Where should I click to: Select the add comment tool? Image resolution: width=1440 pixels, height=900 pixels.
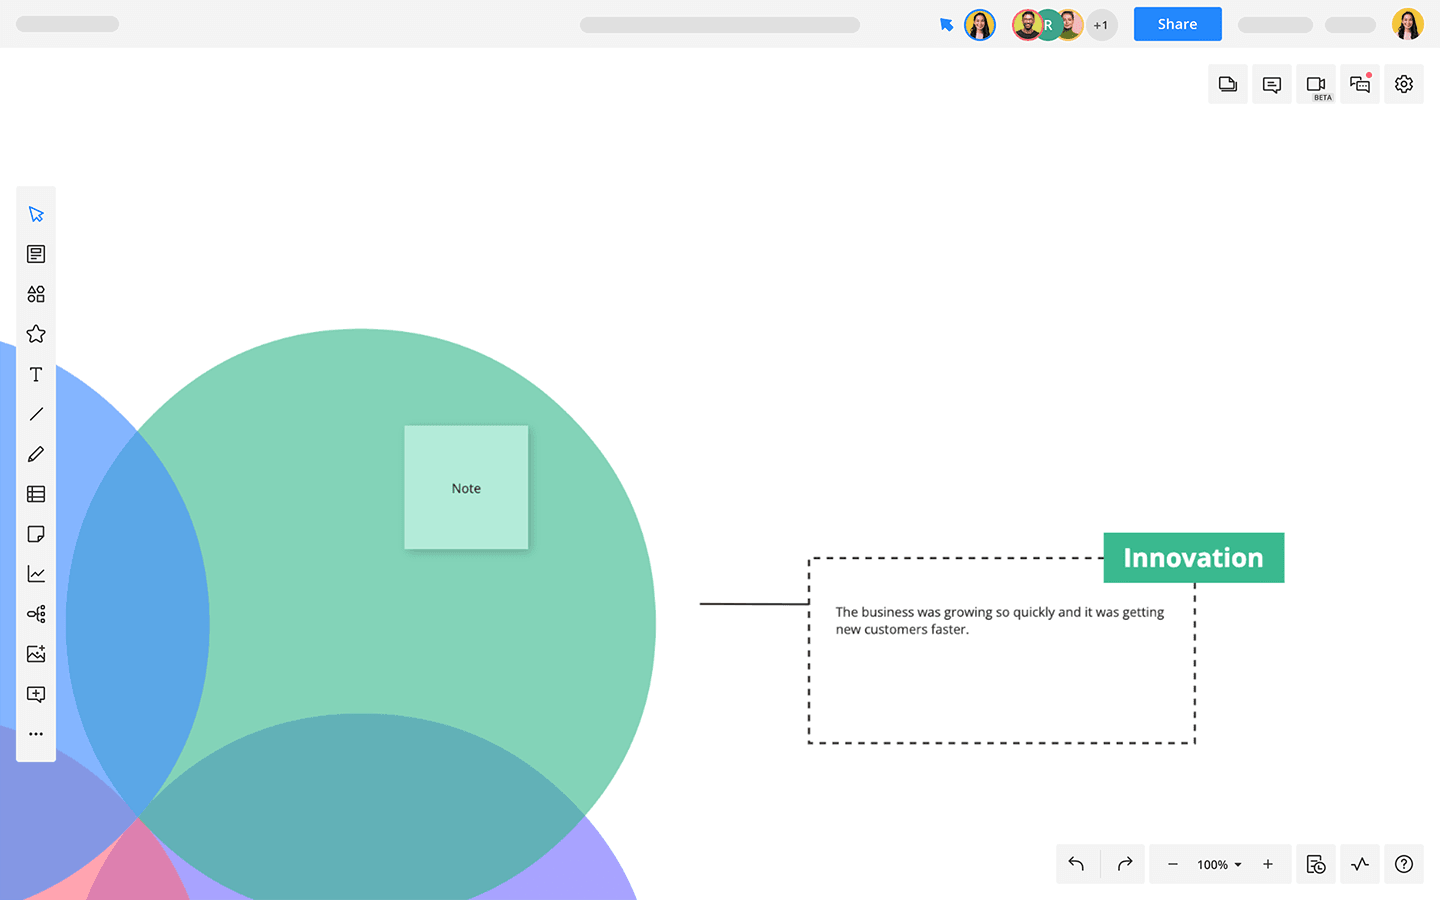[36, 694]
